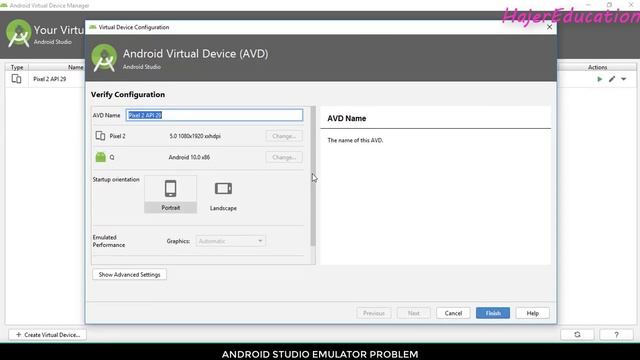Close the Virtual Device Configuration dialog
This screenshot has width=640, height=360.
tap(549, 27)
